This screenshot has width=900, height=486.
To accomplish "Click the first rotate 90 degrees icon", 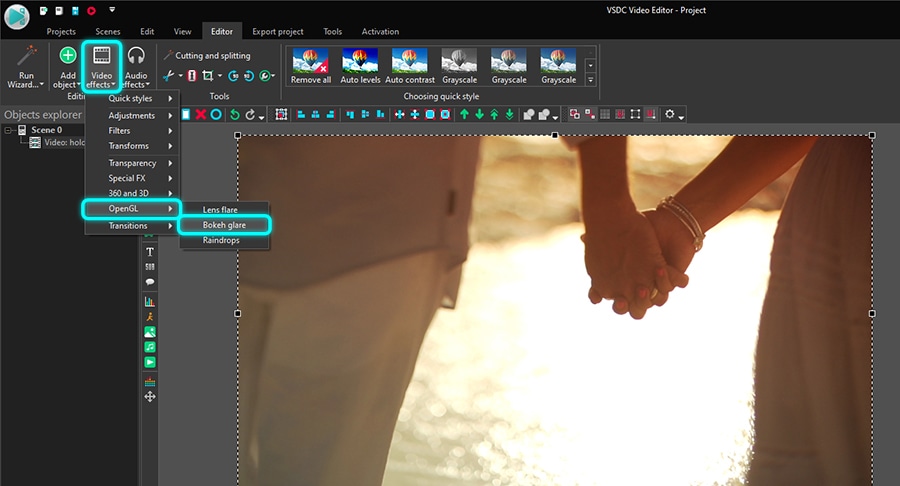I will click(x=233, y=76).
